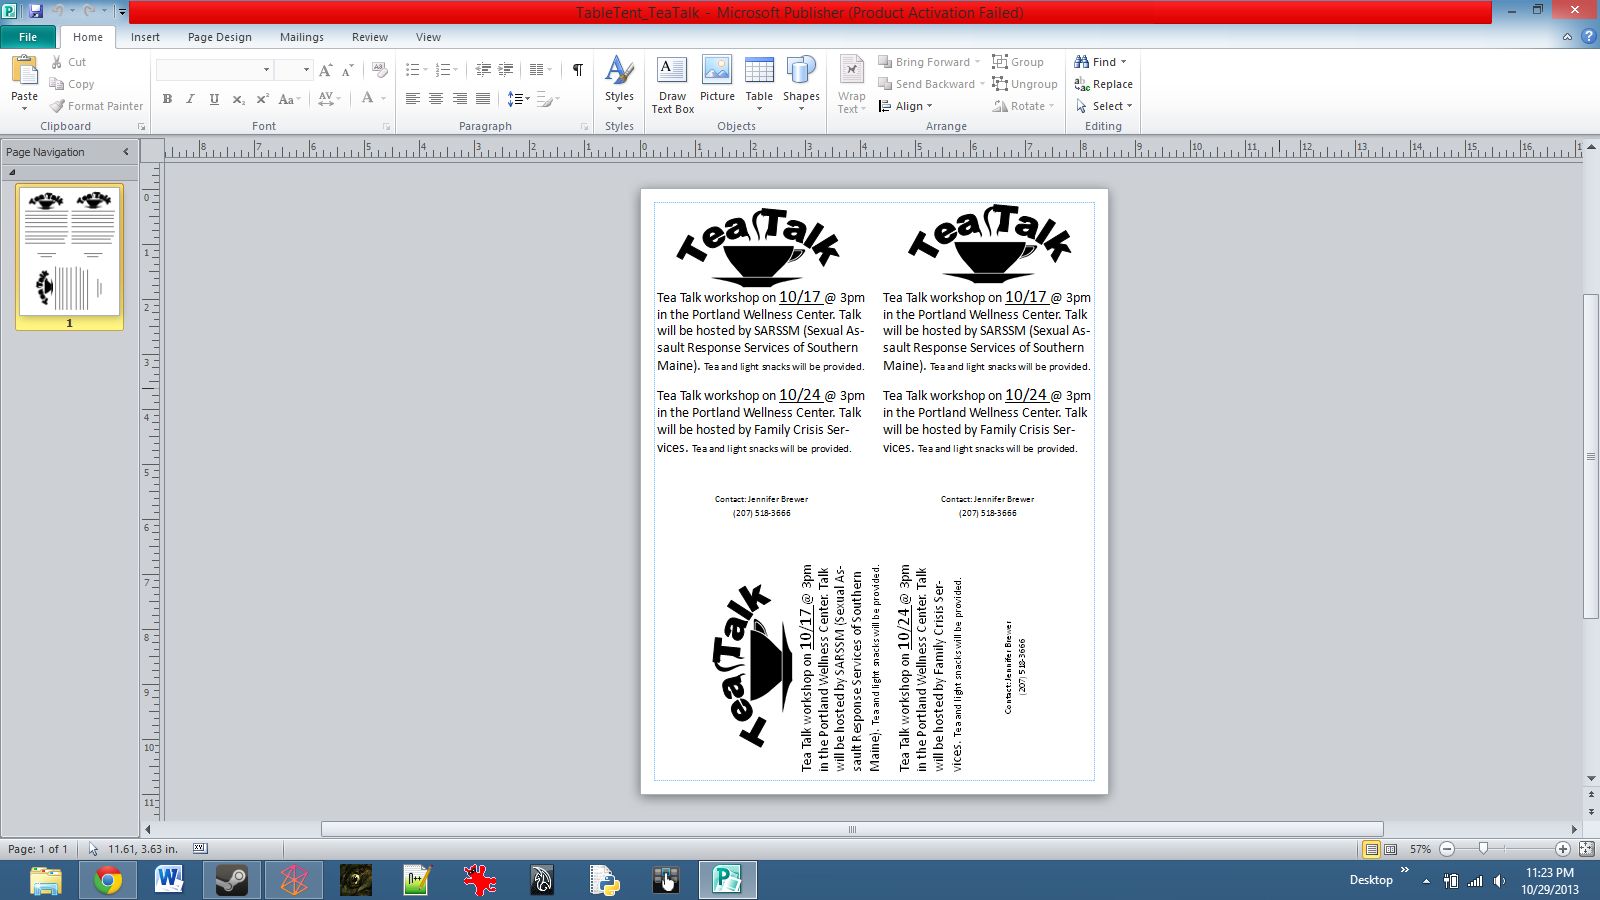Toggle bold formatting

167,99
